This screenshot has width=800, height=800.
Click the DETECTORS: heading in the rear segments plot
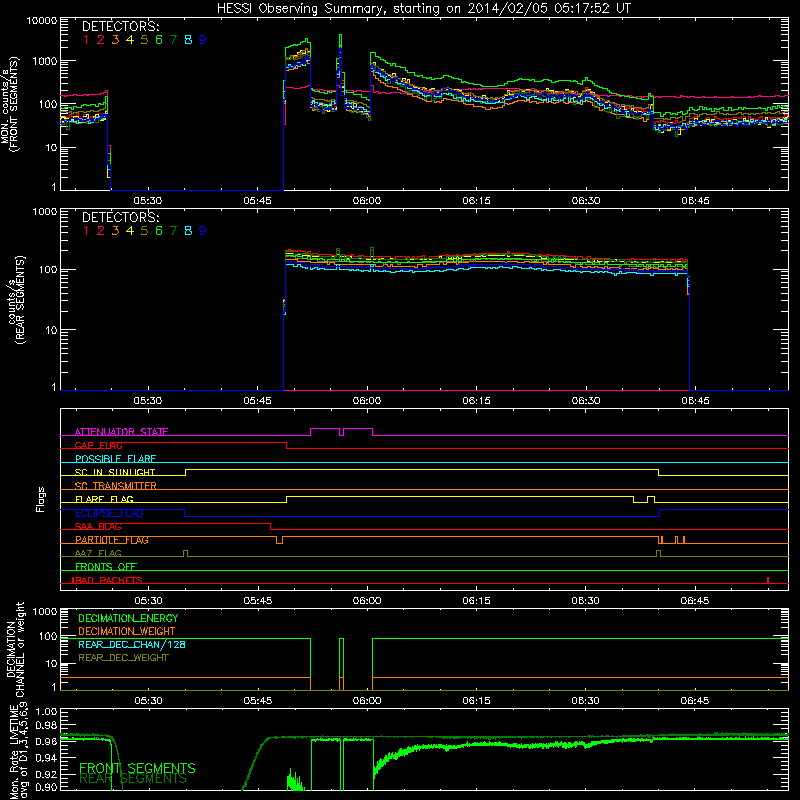tap(120, 218)
